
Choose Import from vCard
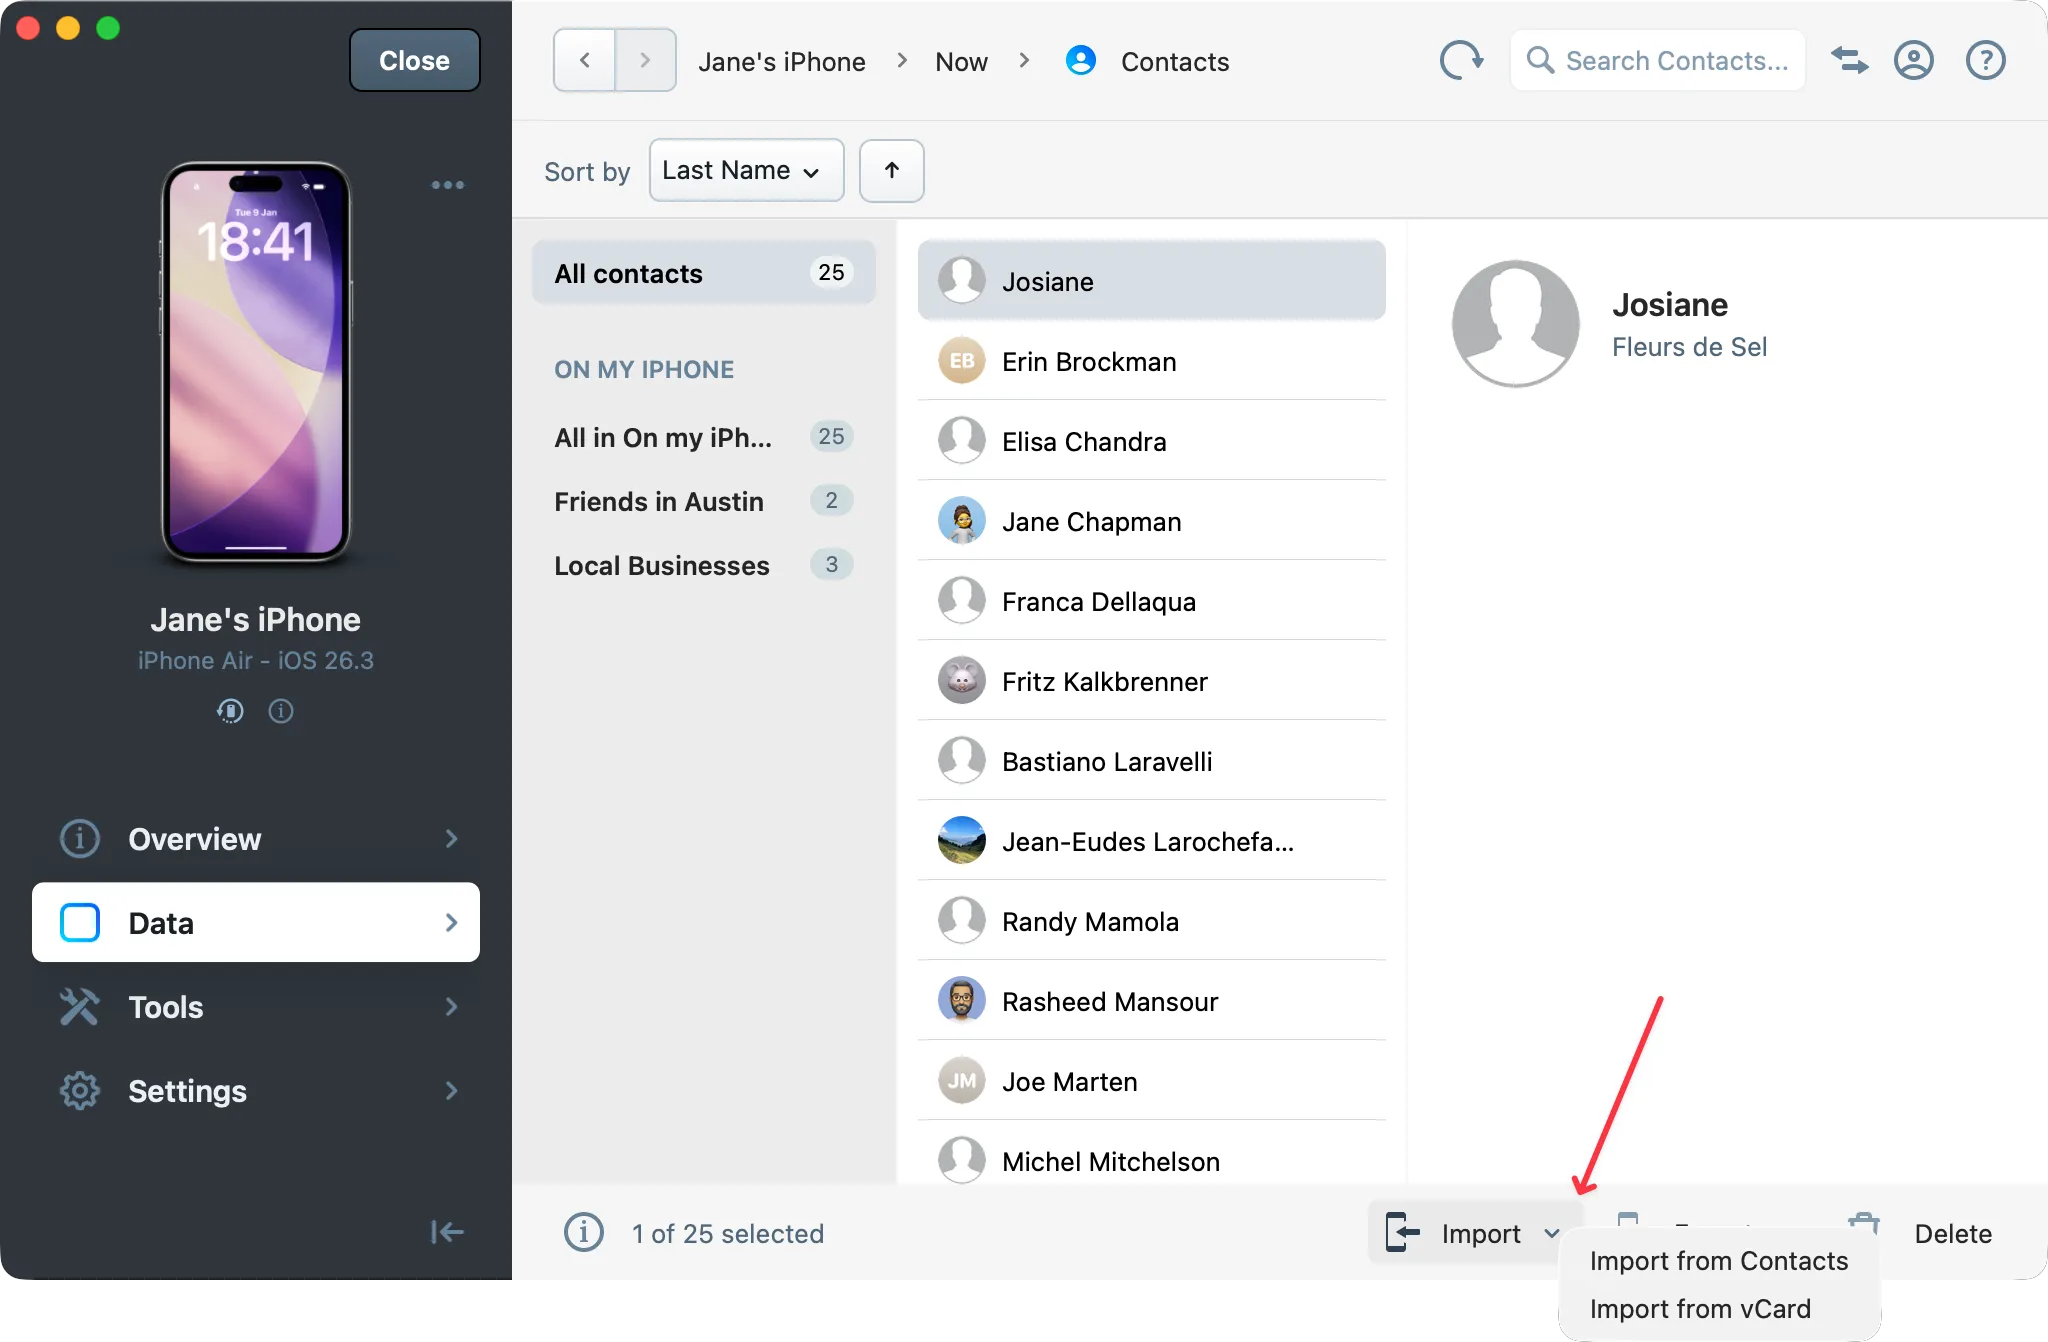coord(1701,1308)
